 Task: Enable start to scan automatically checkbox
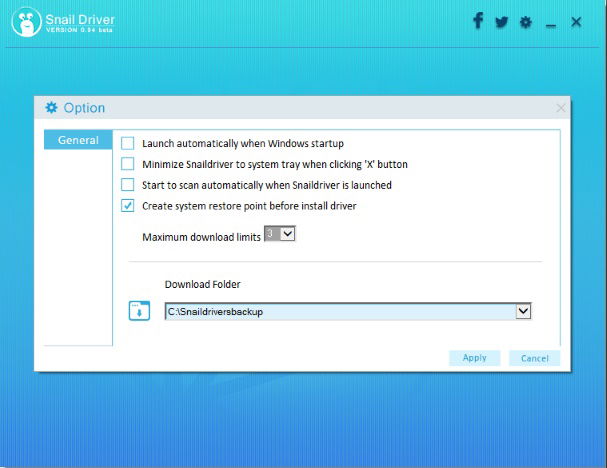127,185
